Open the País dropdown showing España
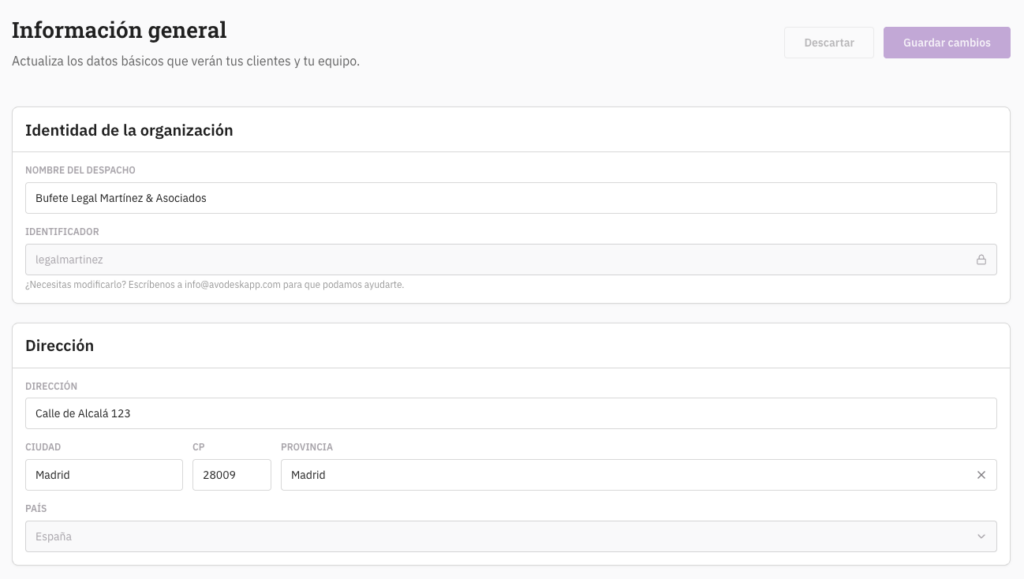This screenshot has height=579, width=1024. (x=500, y=537)
